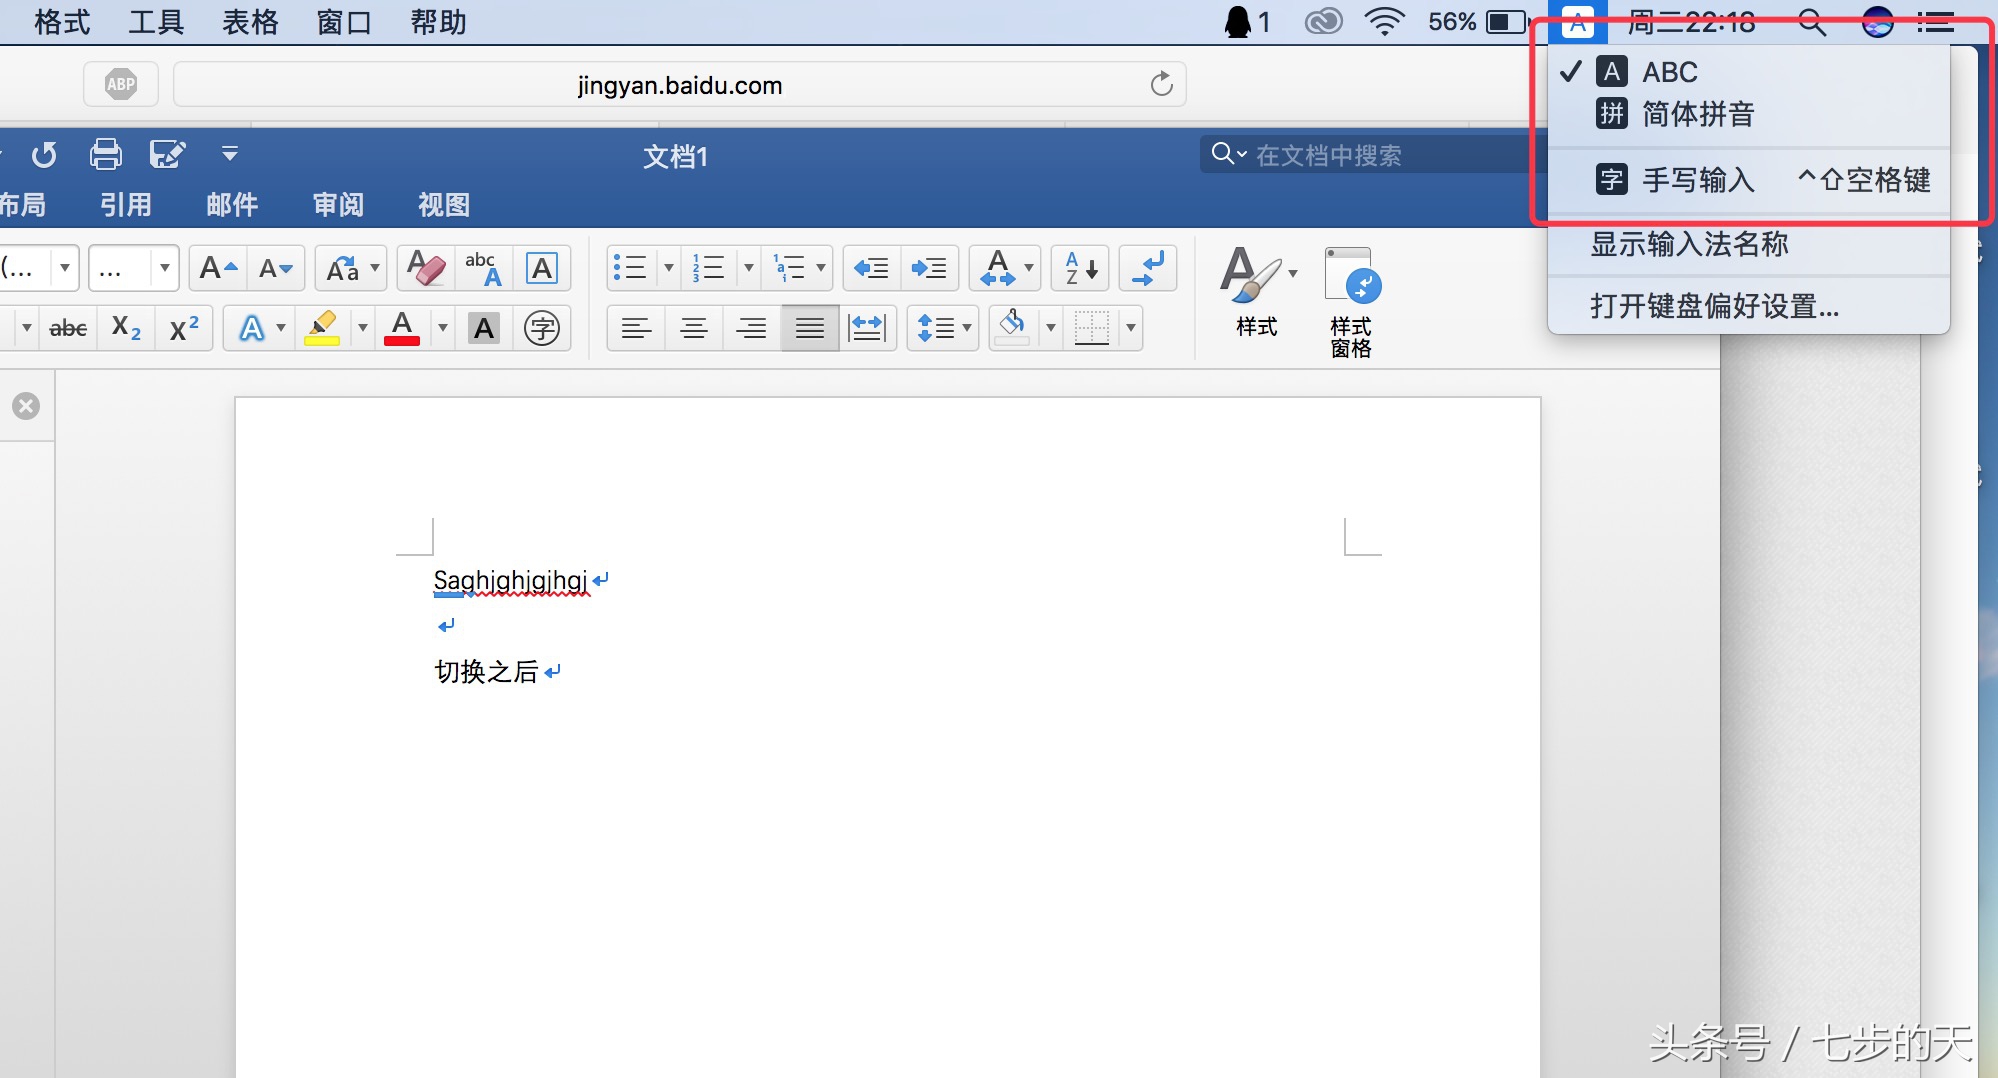The width and height of the screenshot is (1998, 1078).
Task: Expand the bullets style dropdown arrow
Action: coord(669,268)
